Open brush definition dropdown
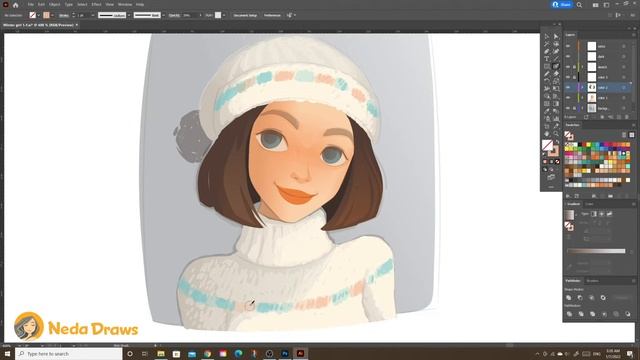 (x=163, y=15)
